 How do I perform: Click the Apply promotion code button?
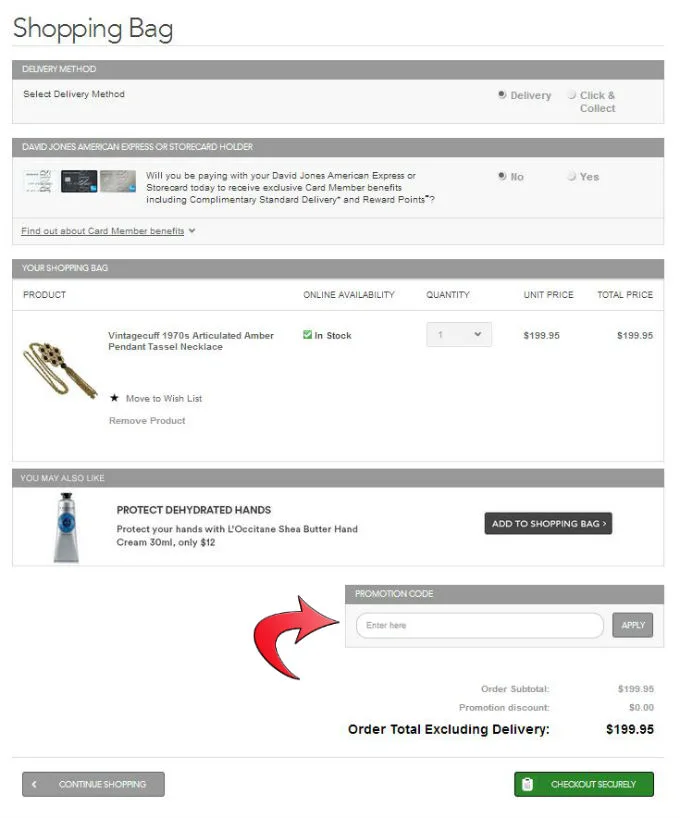pyautogui.click(x=633, y=625)
